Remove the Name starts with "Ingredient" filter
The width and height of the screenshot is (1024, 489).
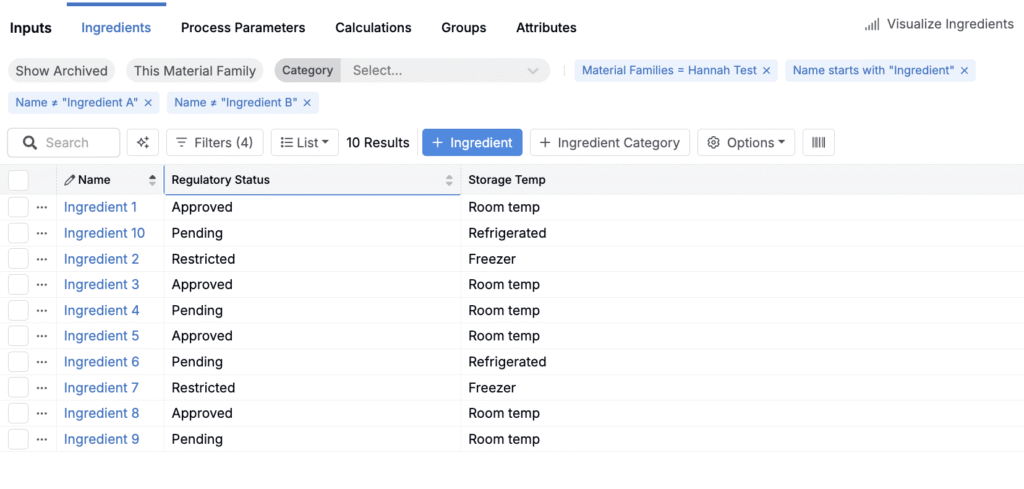[964, 71]
